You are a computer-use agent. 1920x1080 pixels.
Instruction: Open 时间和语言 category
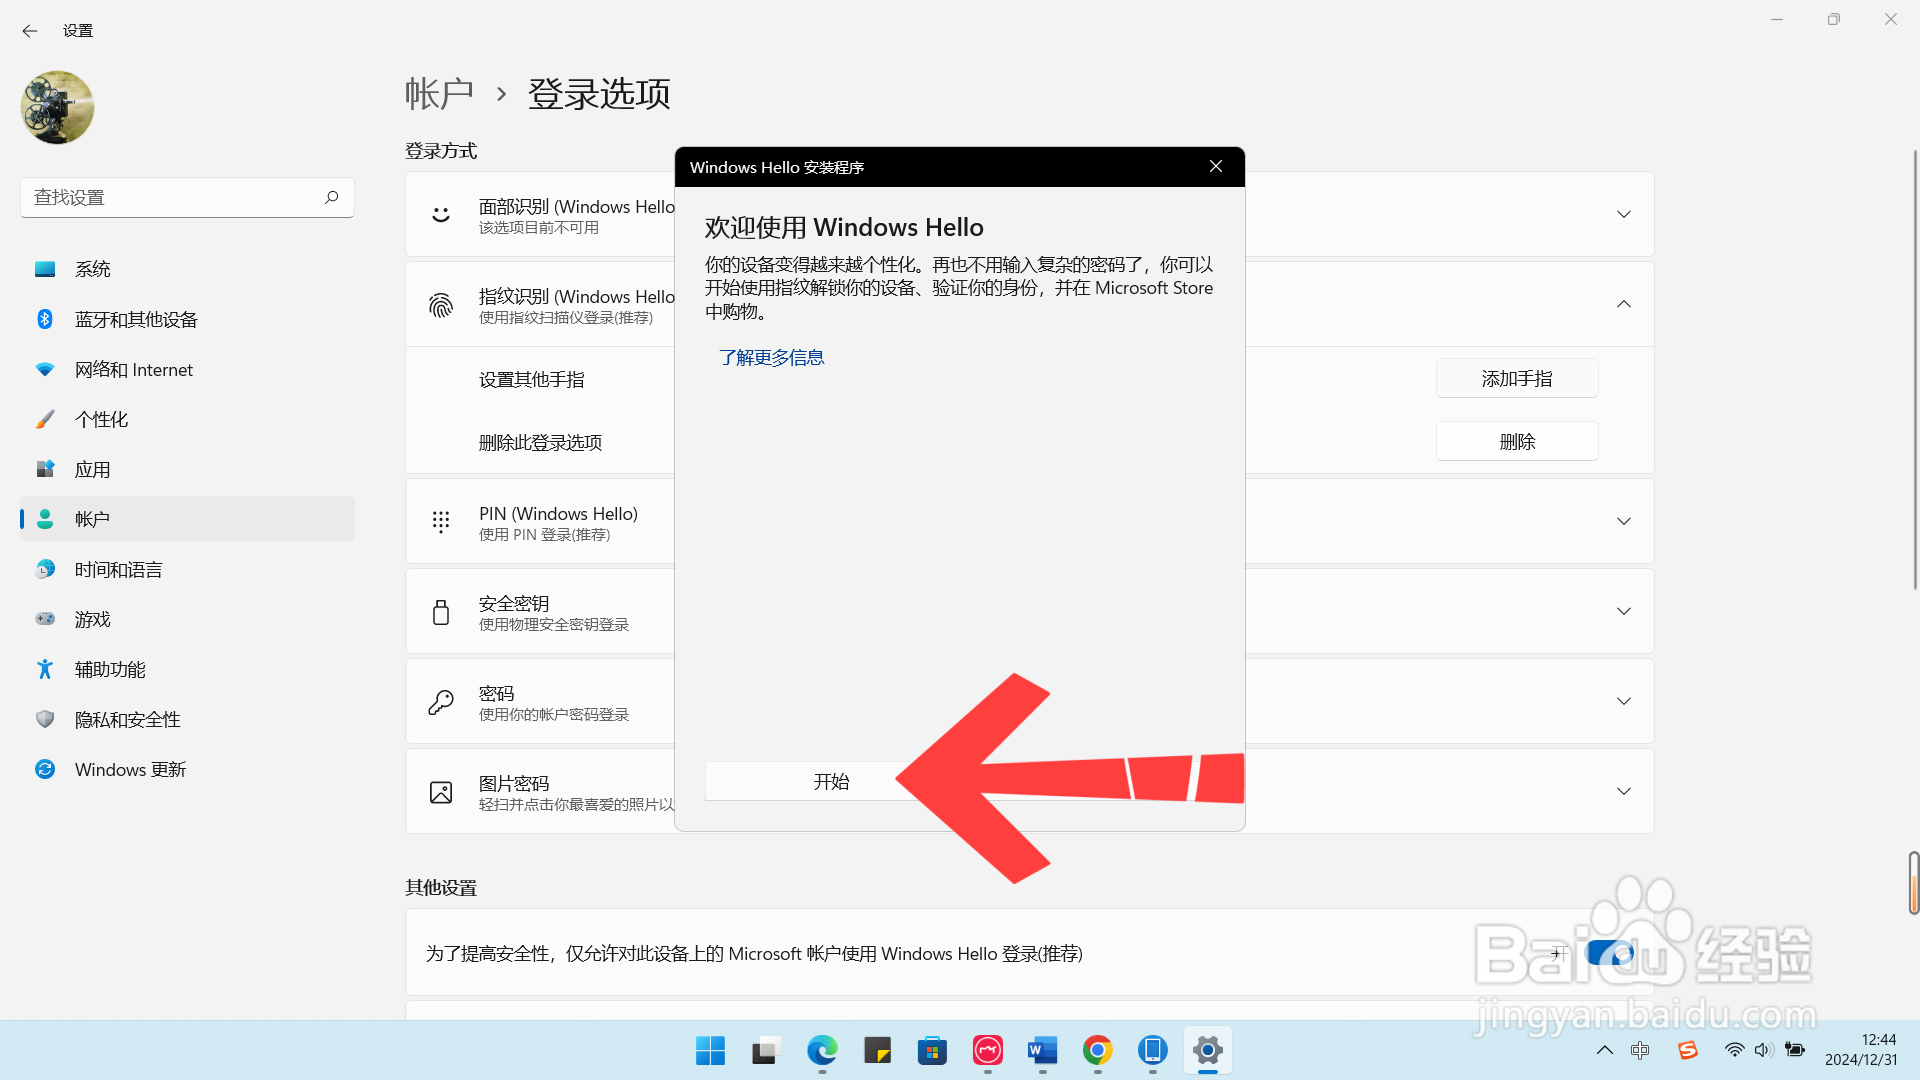pyautogui.click(x=187, y=569)
